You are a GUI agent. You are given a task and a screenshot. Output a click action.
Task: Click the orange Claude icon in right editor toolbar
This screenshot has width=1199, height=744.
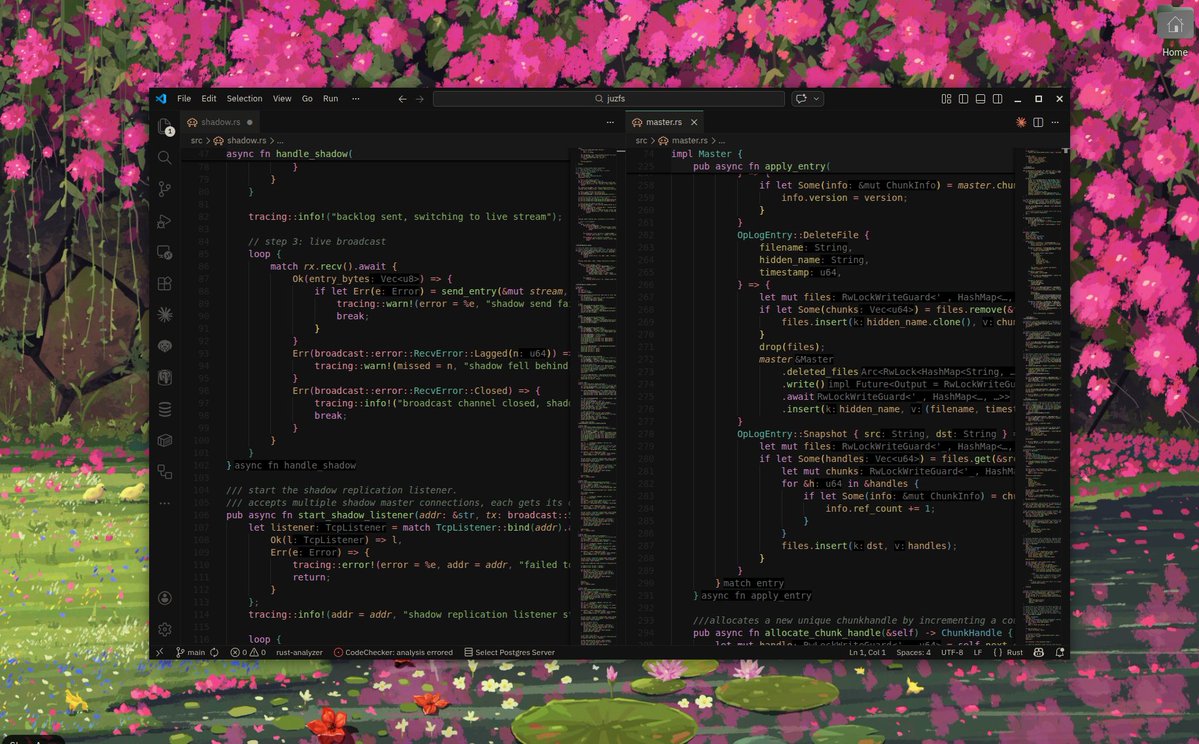click(1021, 122)
